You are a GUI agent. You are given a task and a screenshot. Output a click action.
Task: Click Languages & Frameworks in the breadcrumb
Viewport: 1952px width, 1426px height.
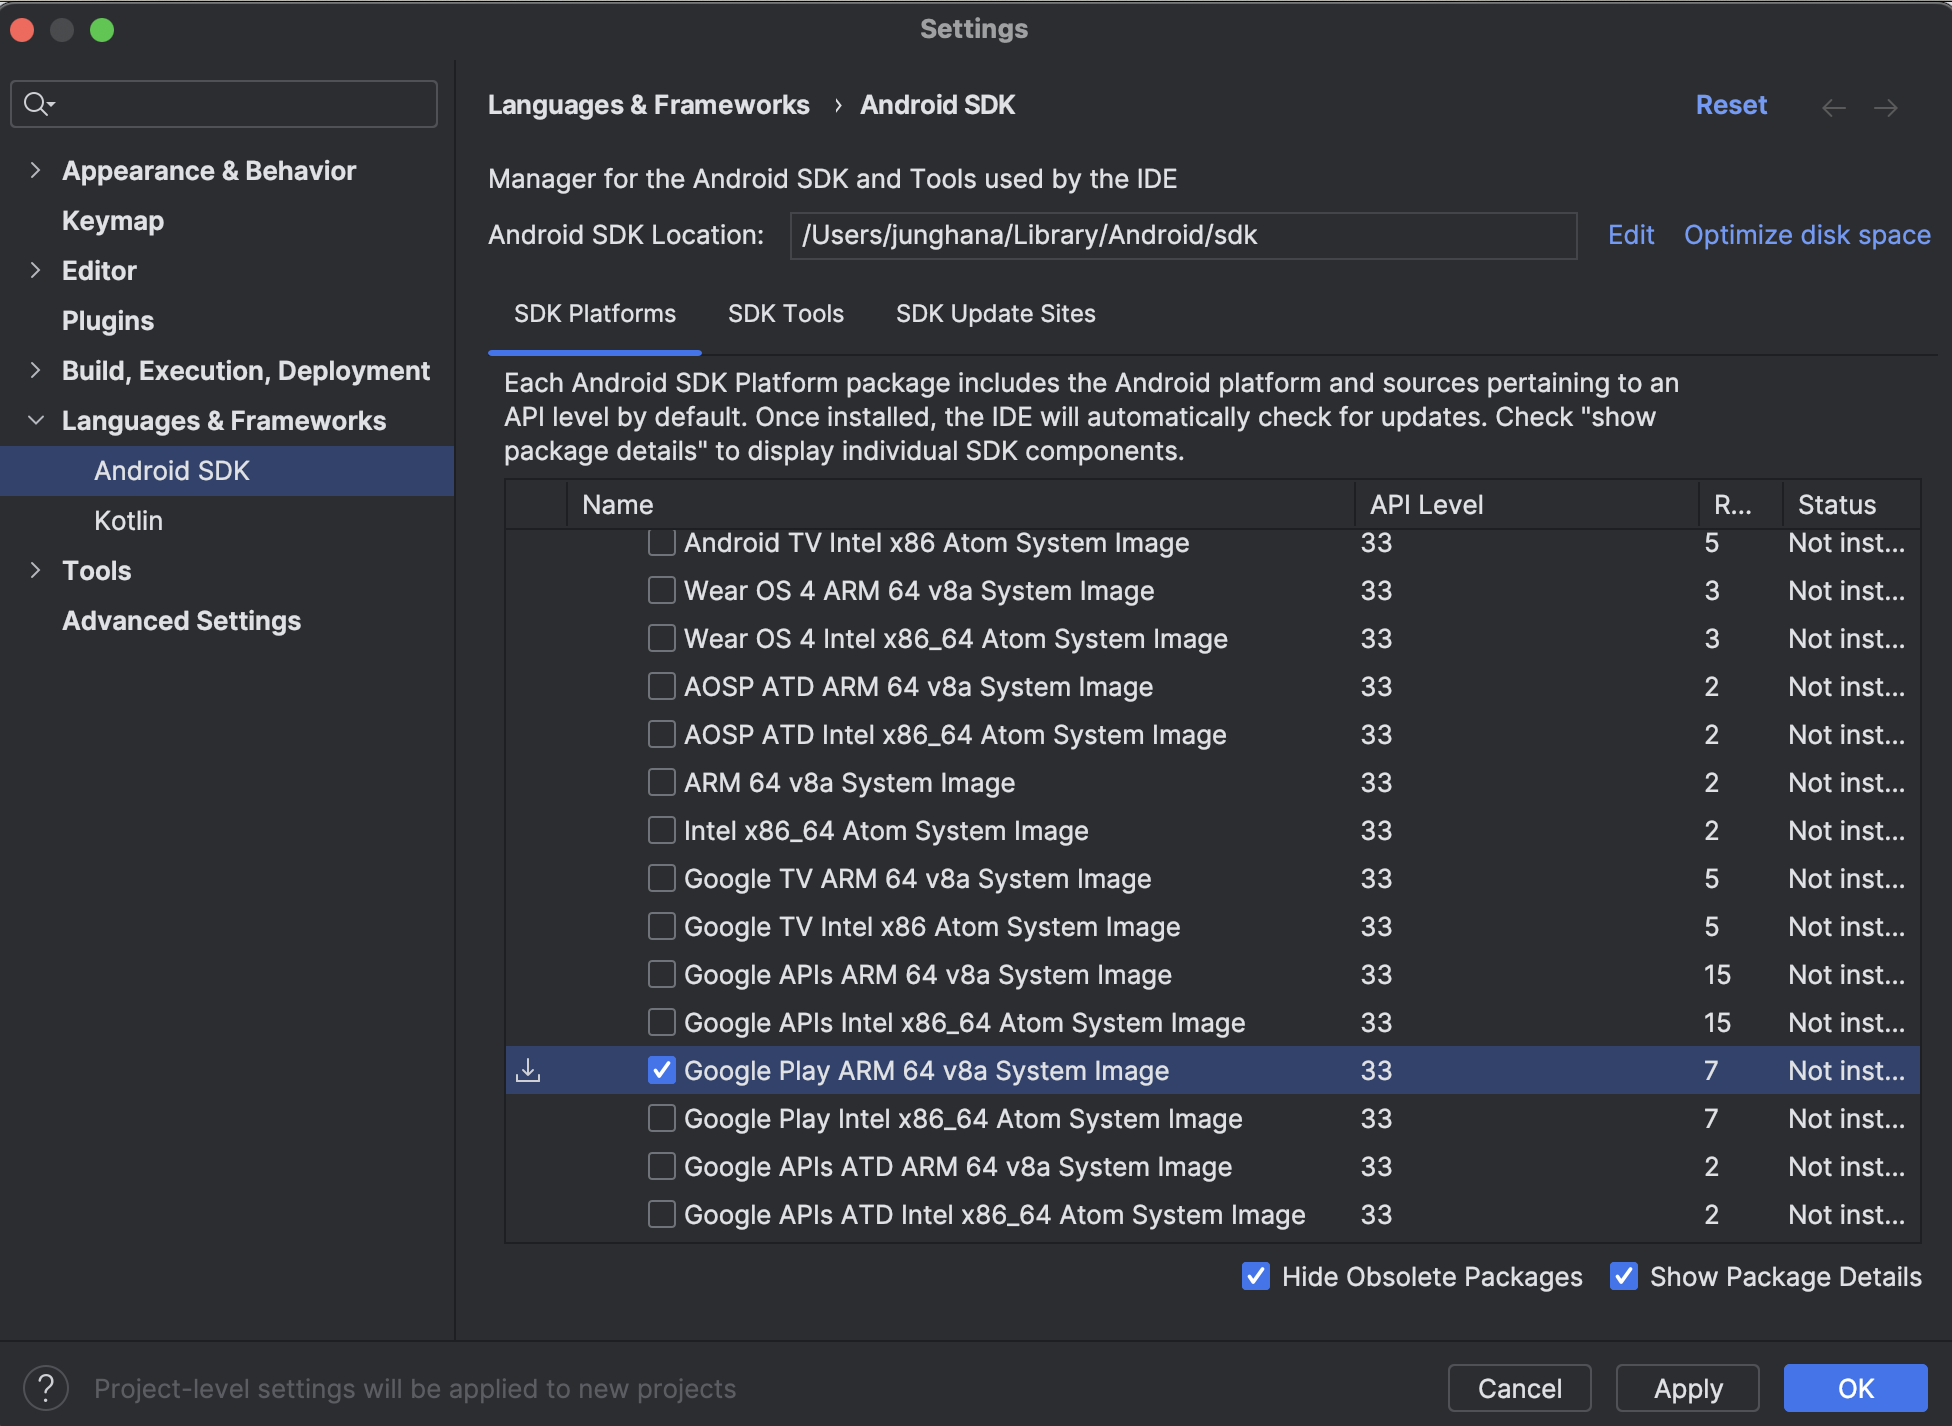(649, 105)
